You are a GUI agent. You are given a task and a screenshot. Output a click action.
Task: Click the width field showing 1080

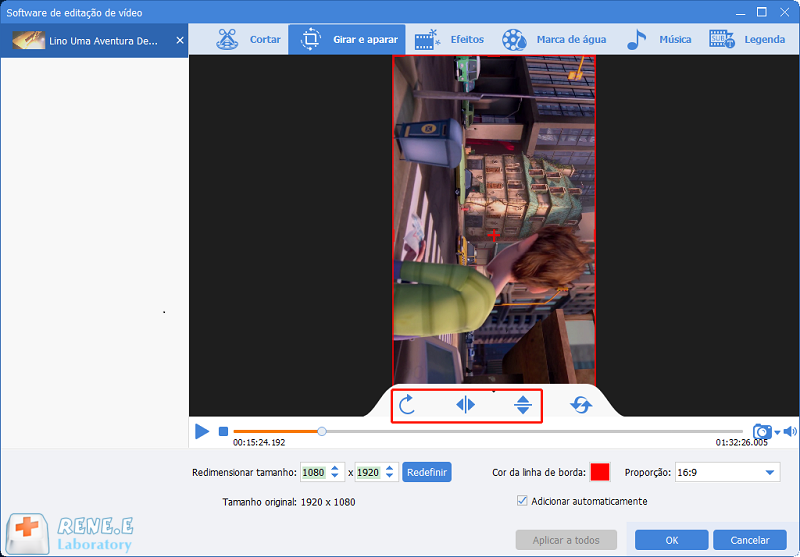tap(314, 472)
